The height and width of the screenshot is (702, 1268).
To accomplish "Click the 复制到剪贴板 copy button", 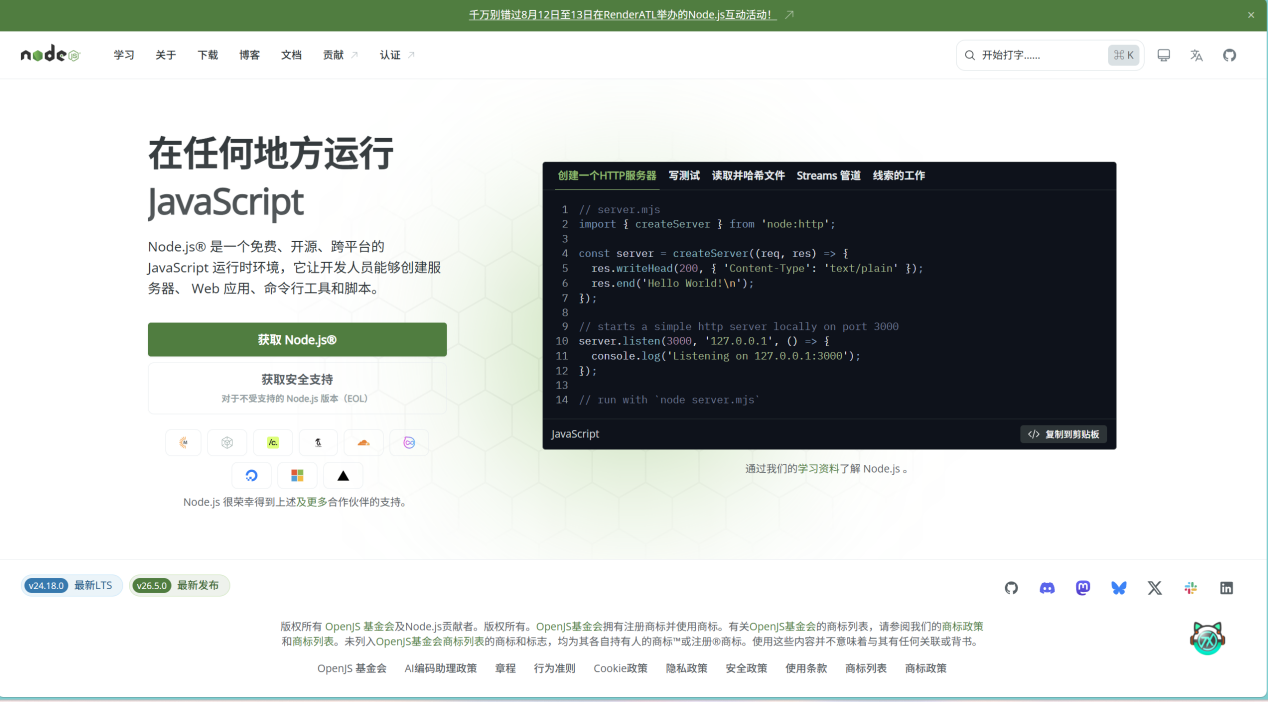I will 1063,434.
